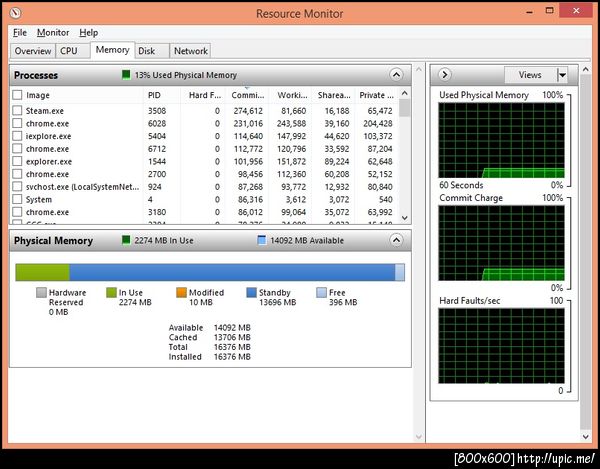Open the Views dropdown arrow
This screenshot has width=600, height=469.
(562, 75)
